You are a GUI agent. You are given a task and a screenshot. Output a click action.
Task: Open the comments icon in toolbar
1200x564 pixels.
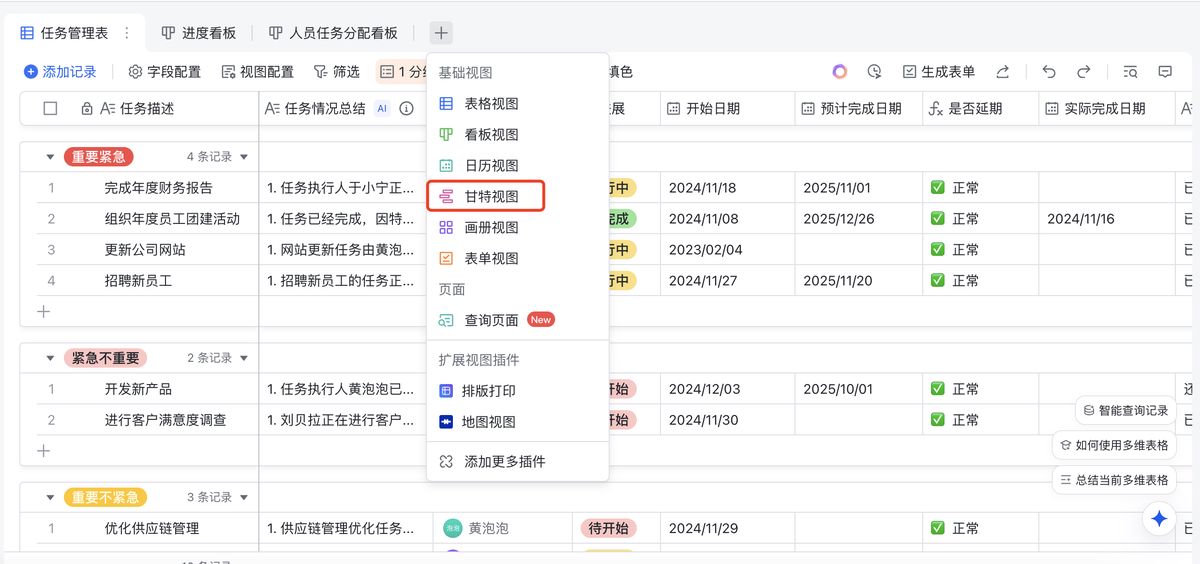pyautogui.click(x=1165, y=72)
